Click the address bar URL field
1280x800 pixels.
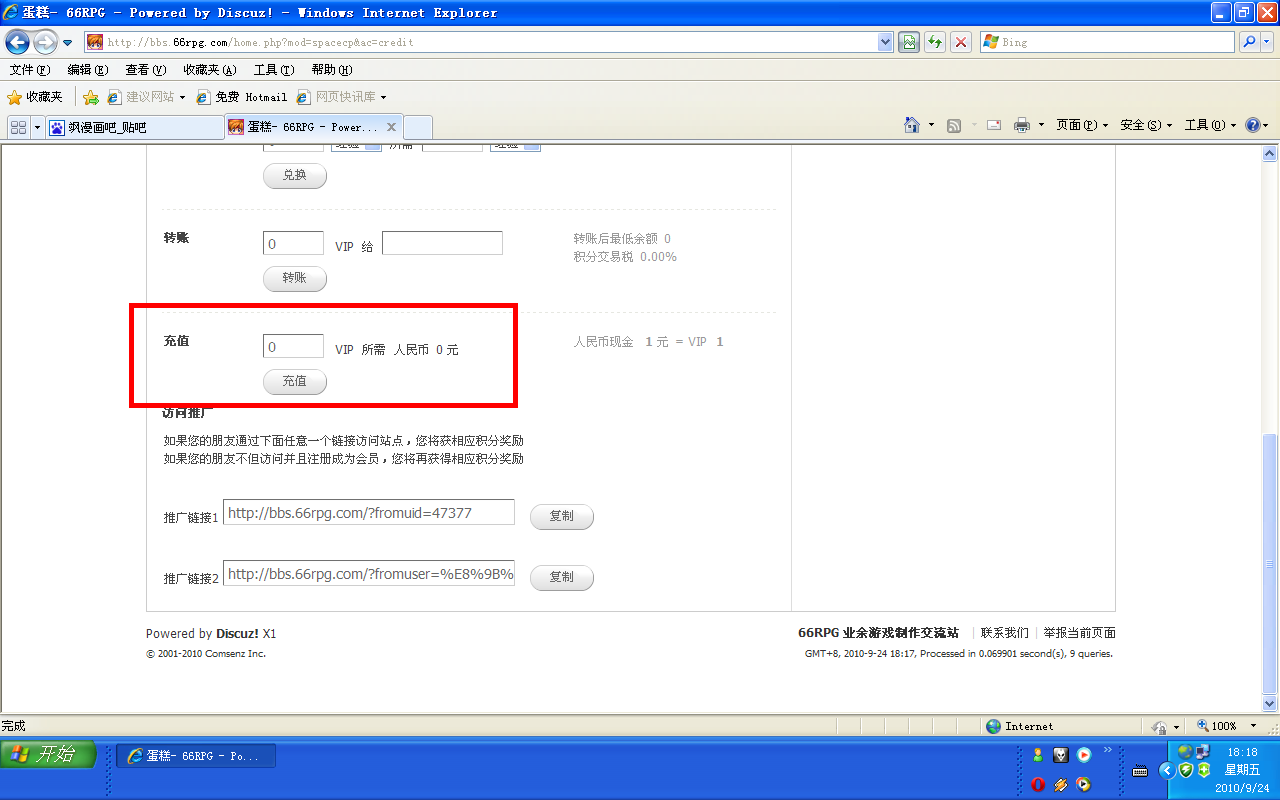point(480,42)
